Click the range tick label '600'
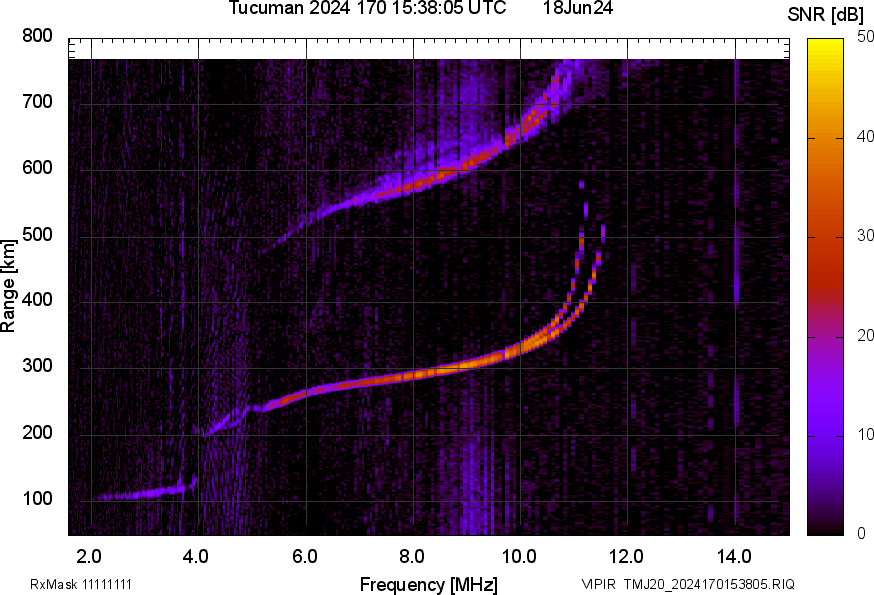This screenshot has height=595, width=874. [x=37, y=168]
